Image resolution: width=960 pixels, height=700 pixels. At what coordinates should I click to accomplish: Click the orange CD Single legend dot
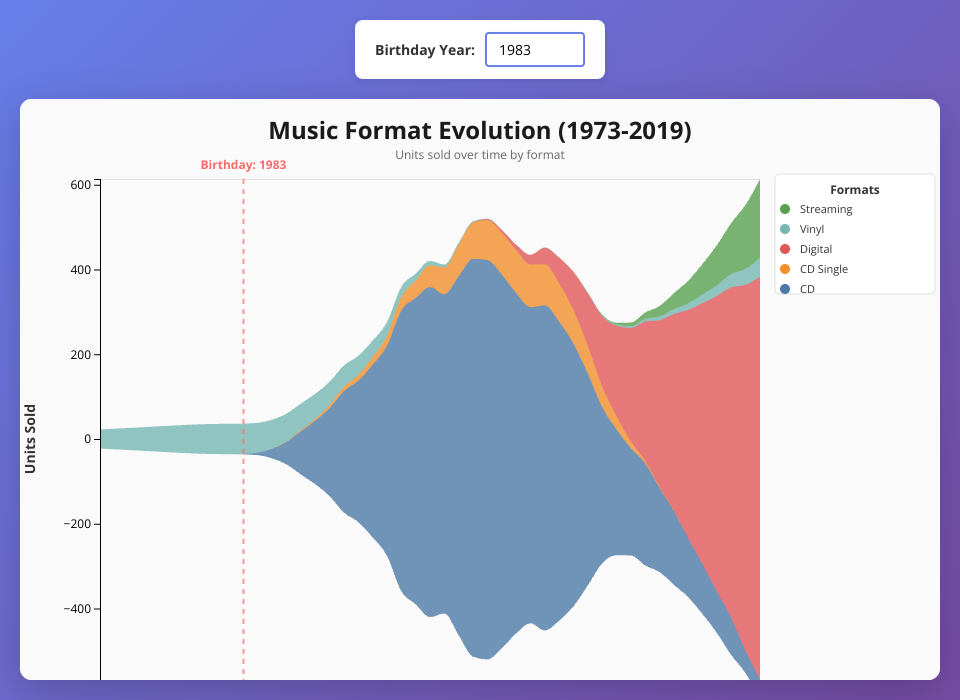point(785,269)
